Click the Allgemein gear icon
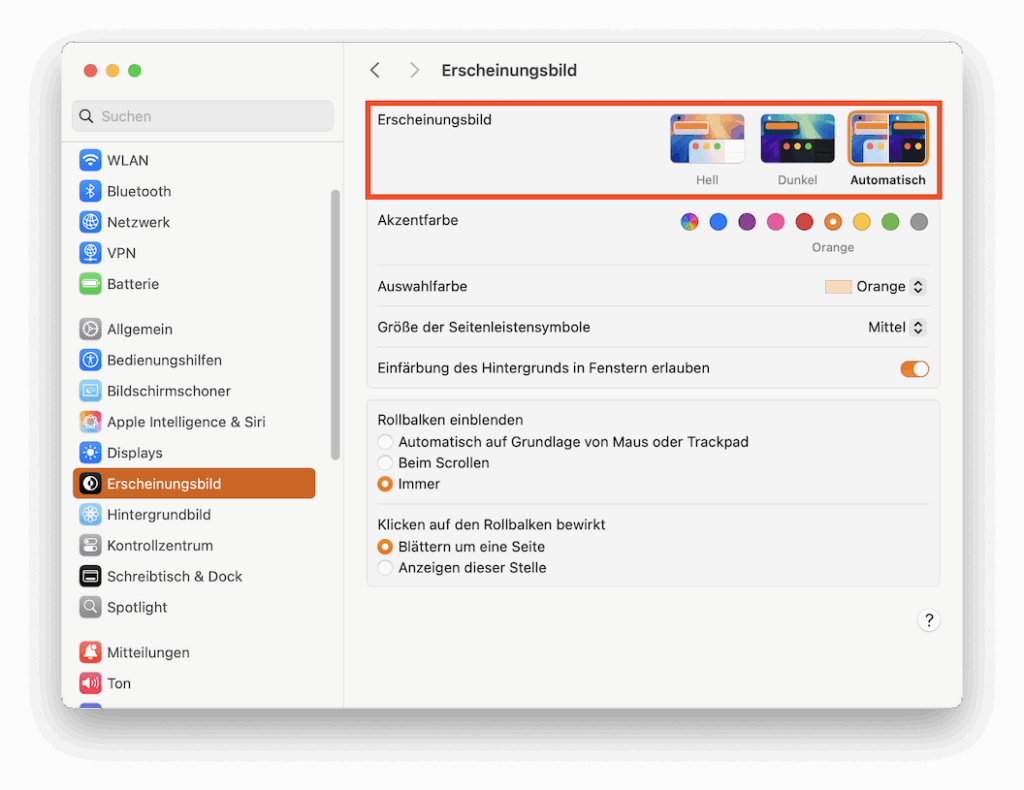Viewport: 1024px width, 790px height. (90, 329)
